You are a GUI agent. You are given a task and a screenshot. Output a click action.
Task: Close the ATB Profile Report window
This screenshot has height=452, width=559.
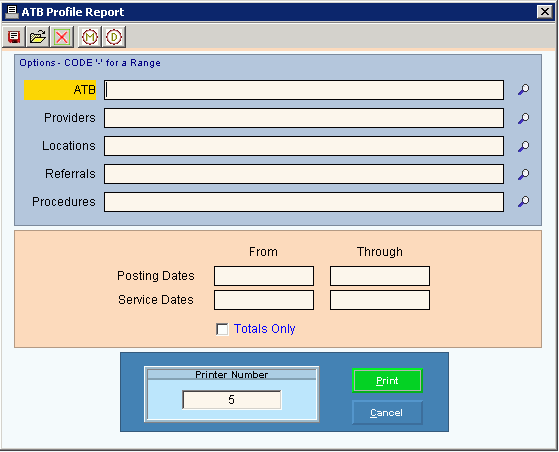tap(545, 12)
